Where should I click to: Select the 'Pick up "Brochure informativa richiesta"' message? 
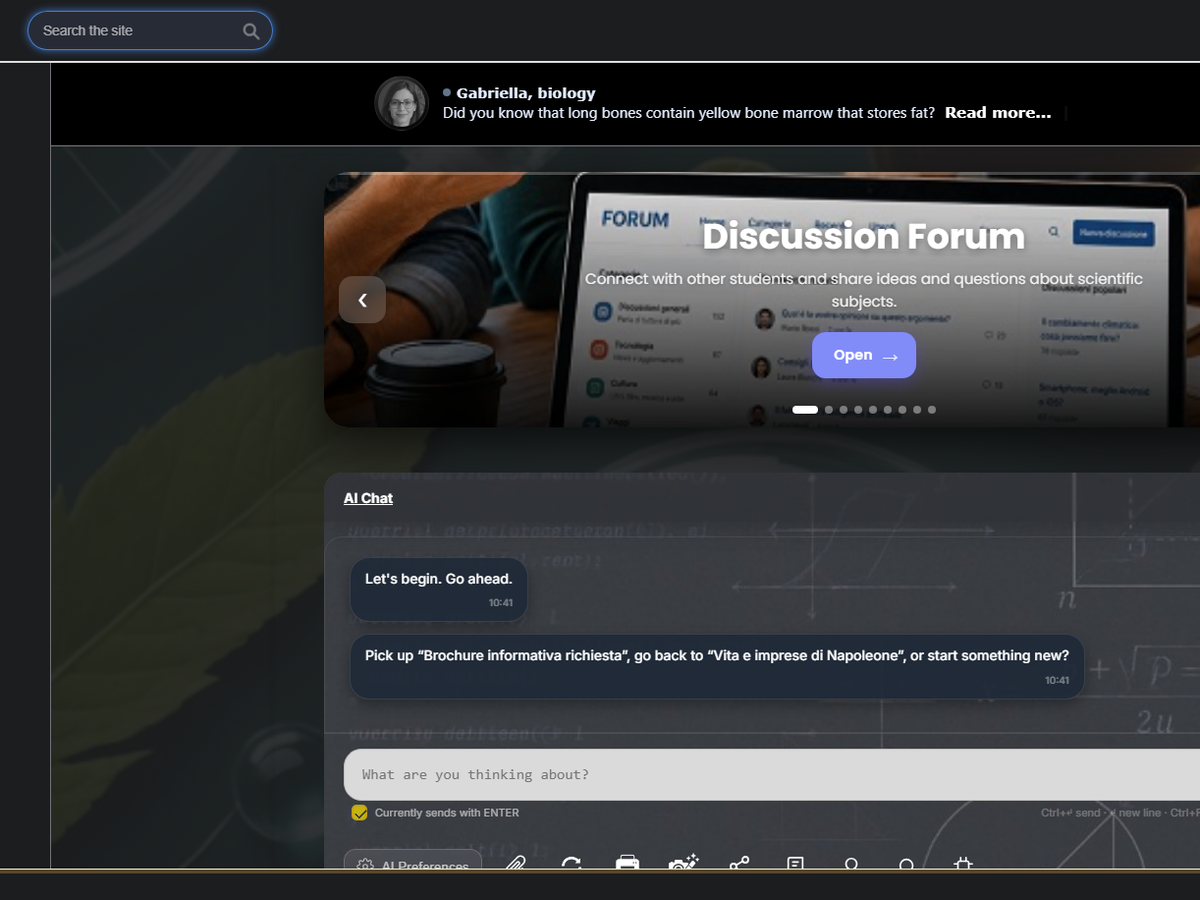coord(717,666)
